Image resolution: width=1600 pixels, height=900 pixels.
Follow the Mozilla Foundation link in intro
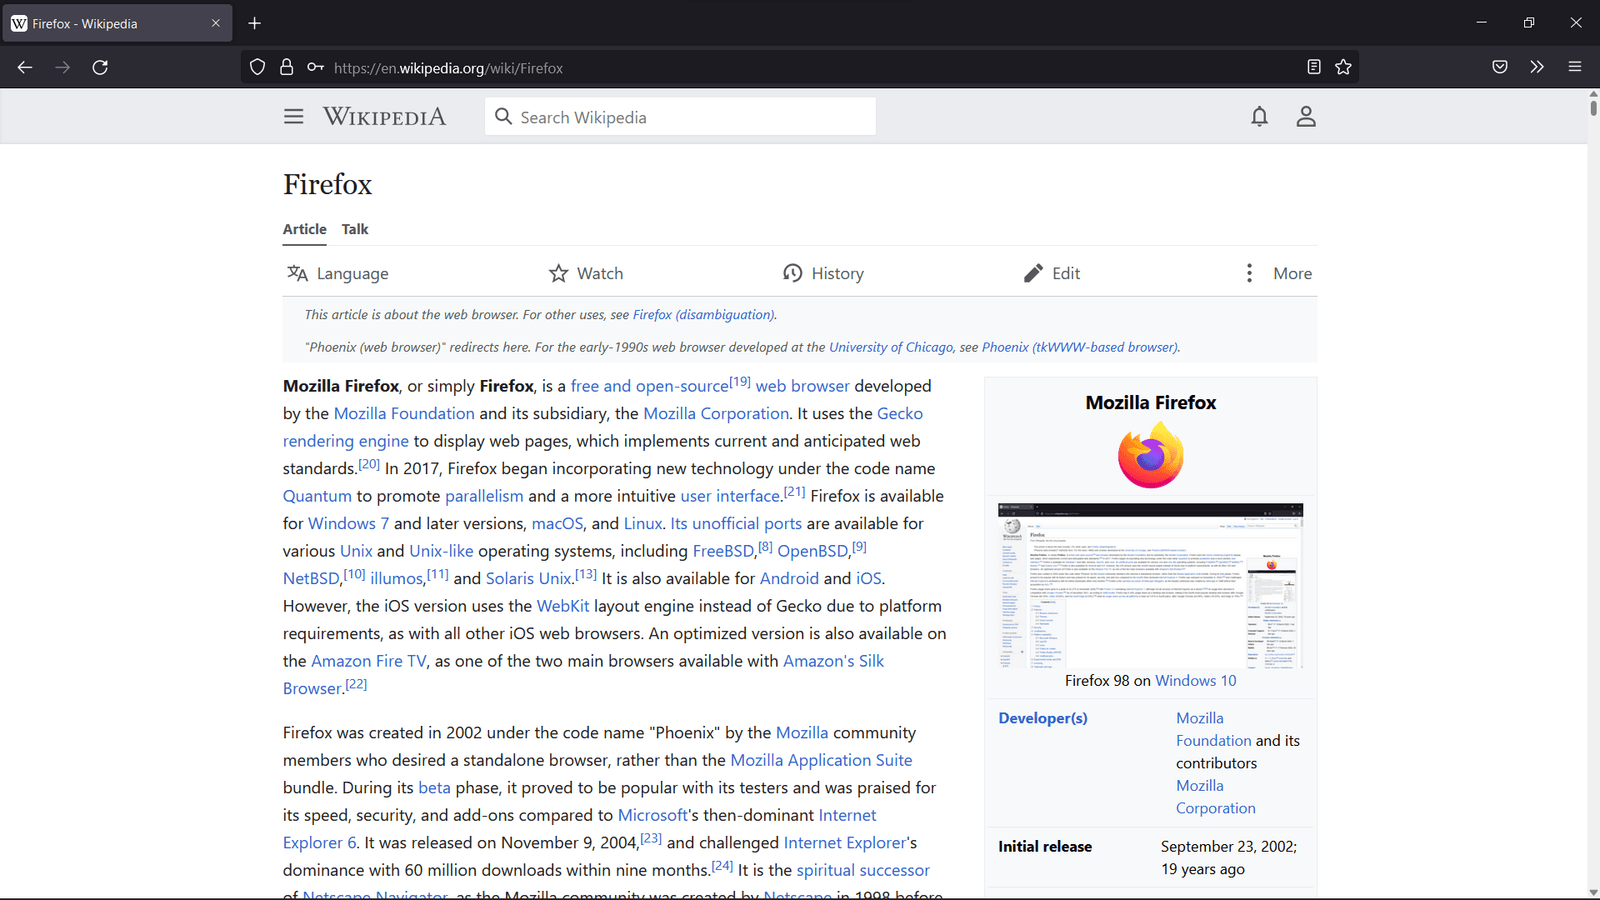(404, 413)
